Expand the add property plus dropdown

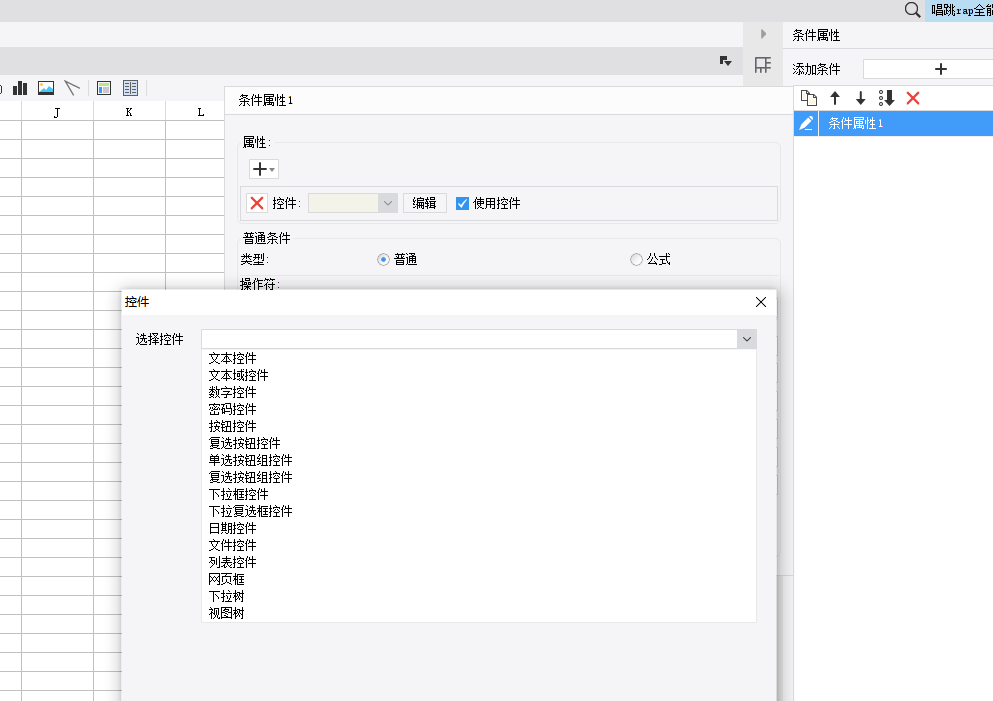coord(263,169)
